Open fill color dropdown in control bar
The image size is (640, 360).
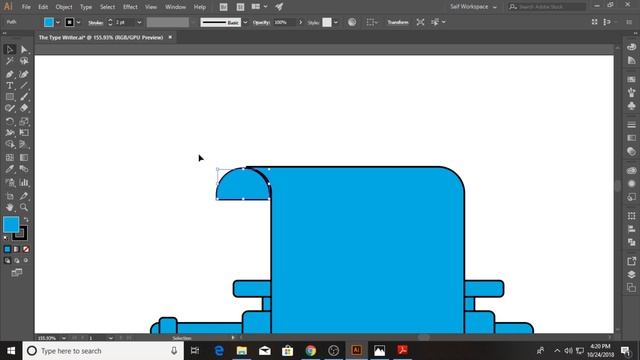(58, 22)
